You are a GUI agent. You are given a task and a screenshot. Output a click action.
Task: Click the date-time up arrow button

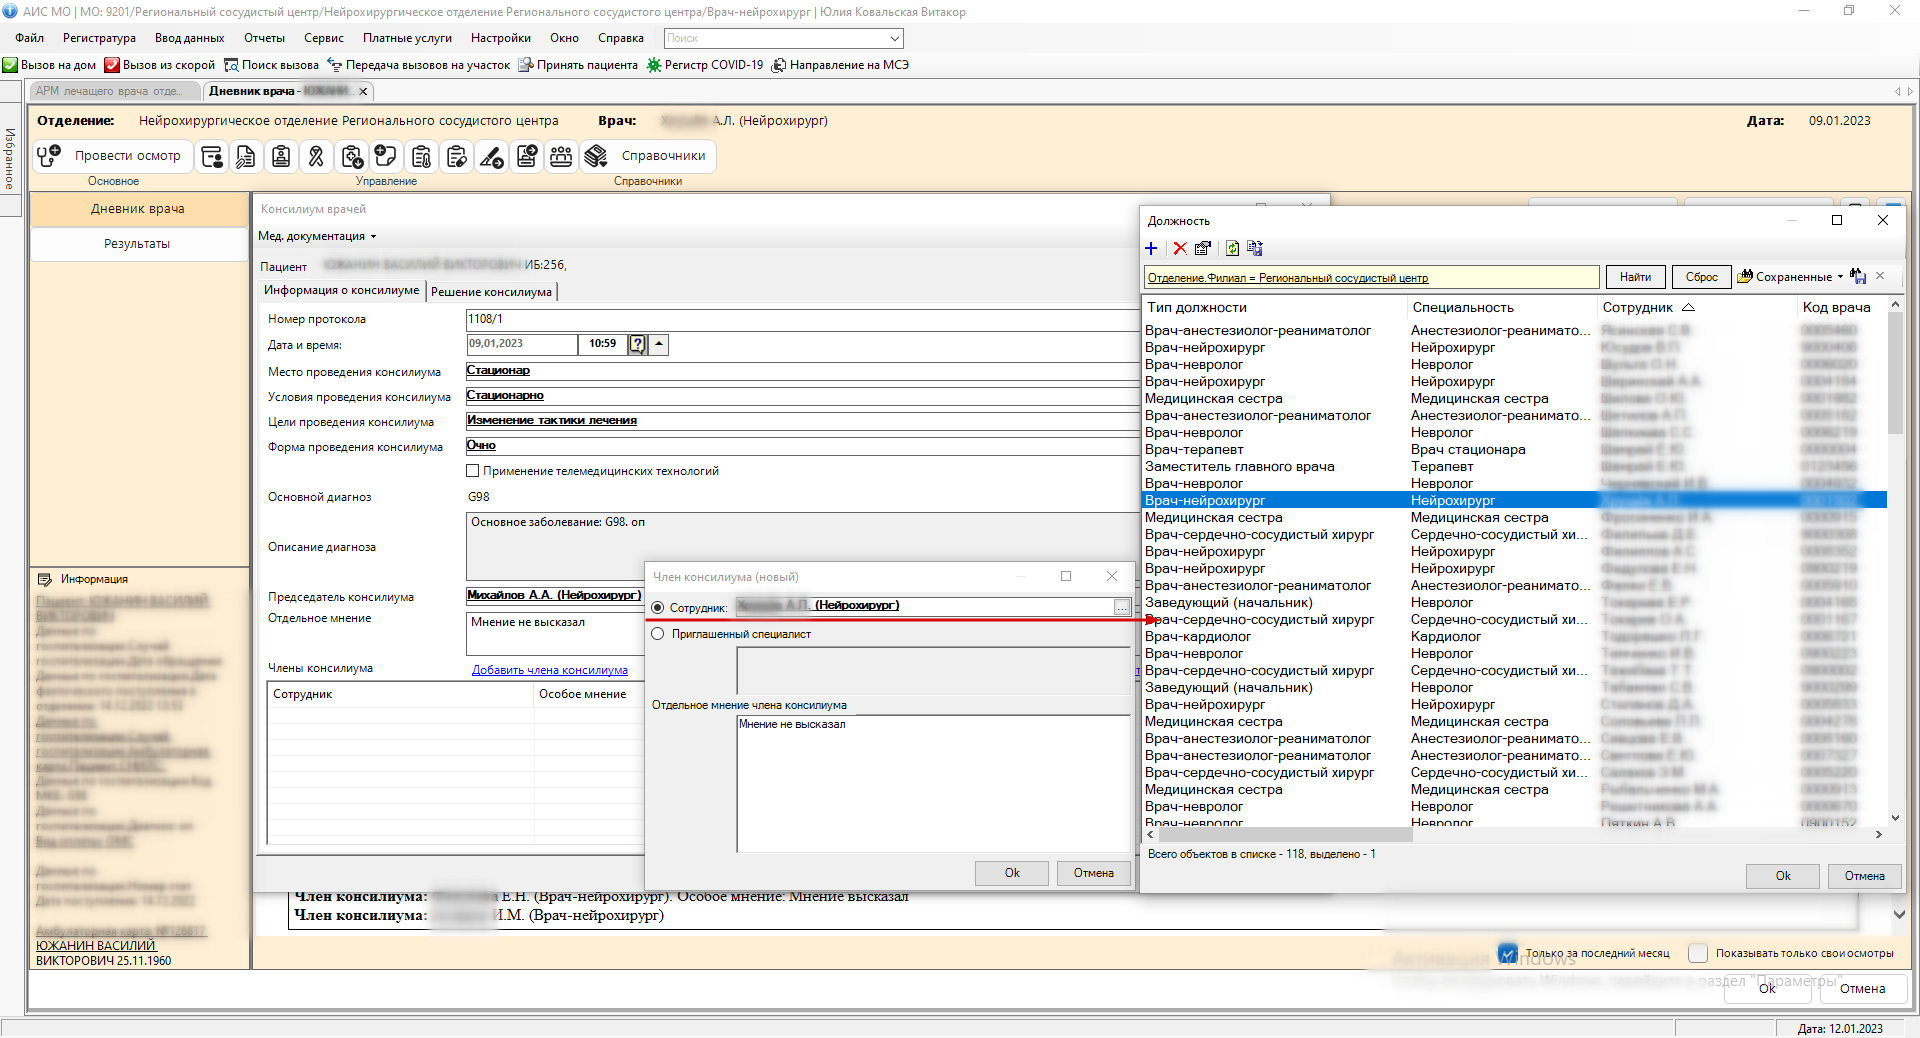659,344
